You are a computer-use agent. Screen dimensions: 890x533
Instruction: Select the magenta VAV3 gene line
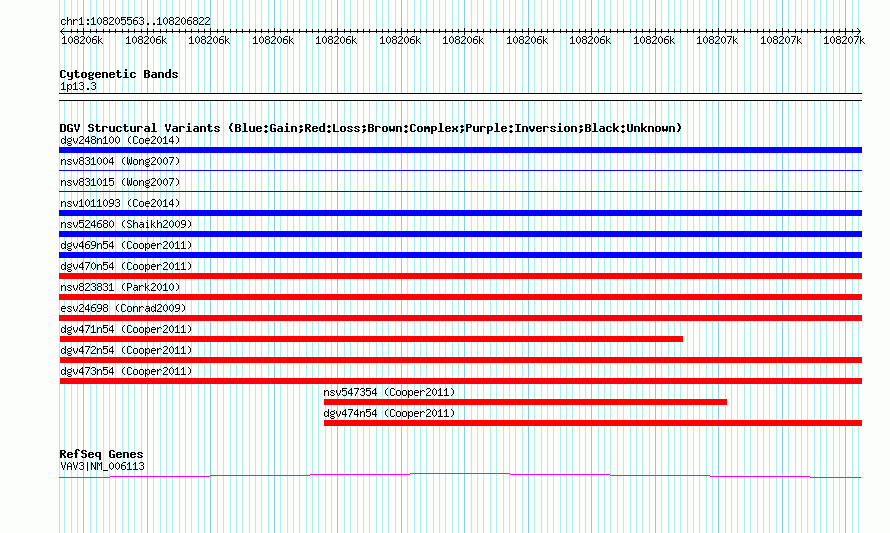pyautogui.click(x=460, y=475)
